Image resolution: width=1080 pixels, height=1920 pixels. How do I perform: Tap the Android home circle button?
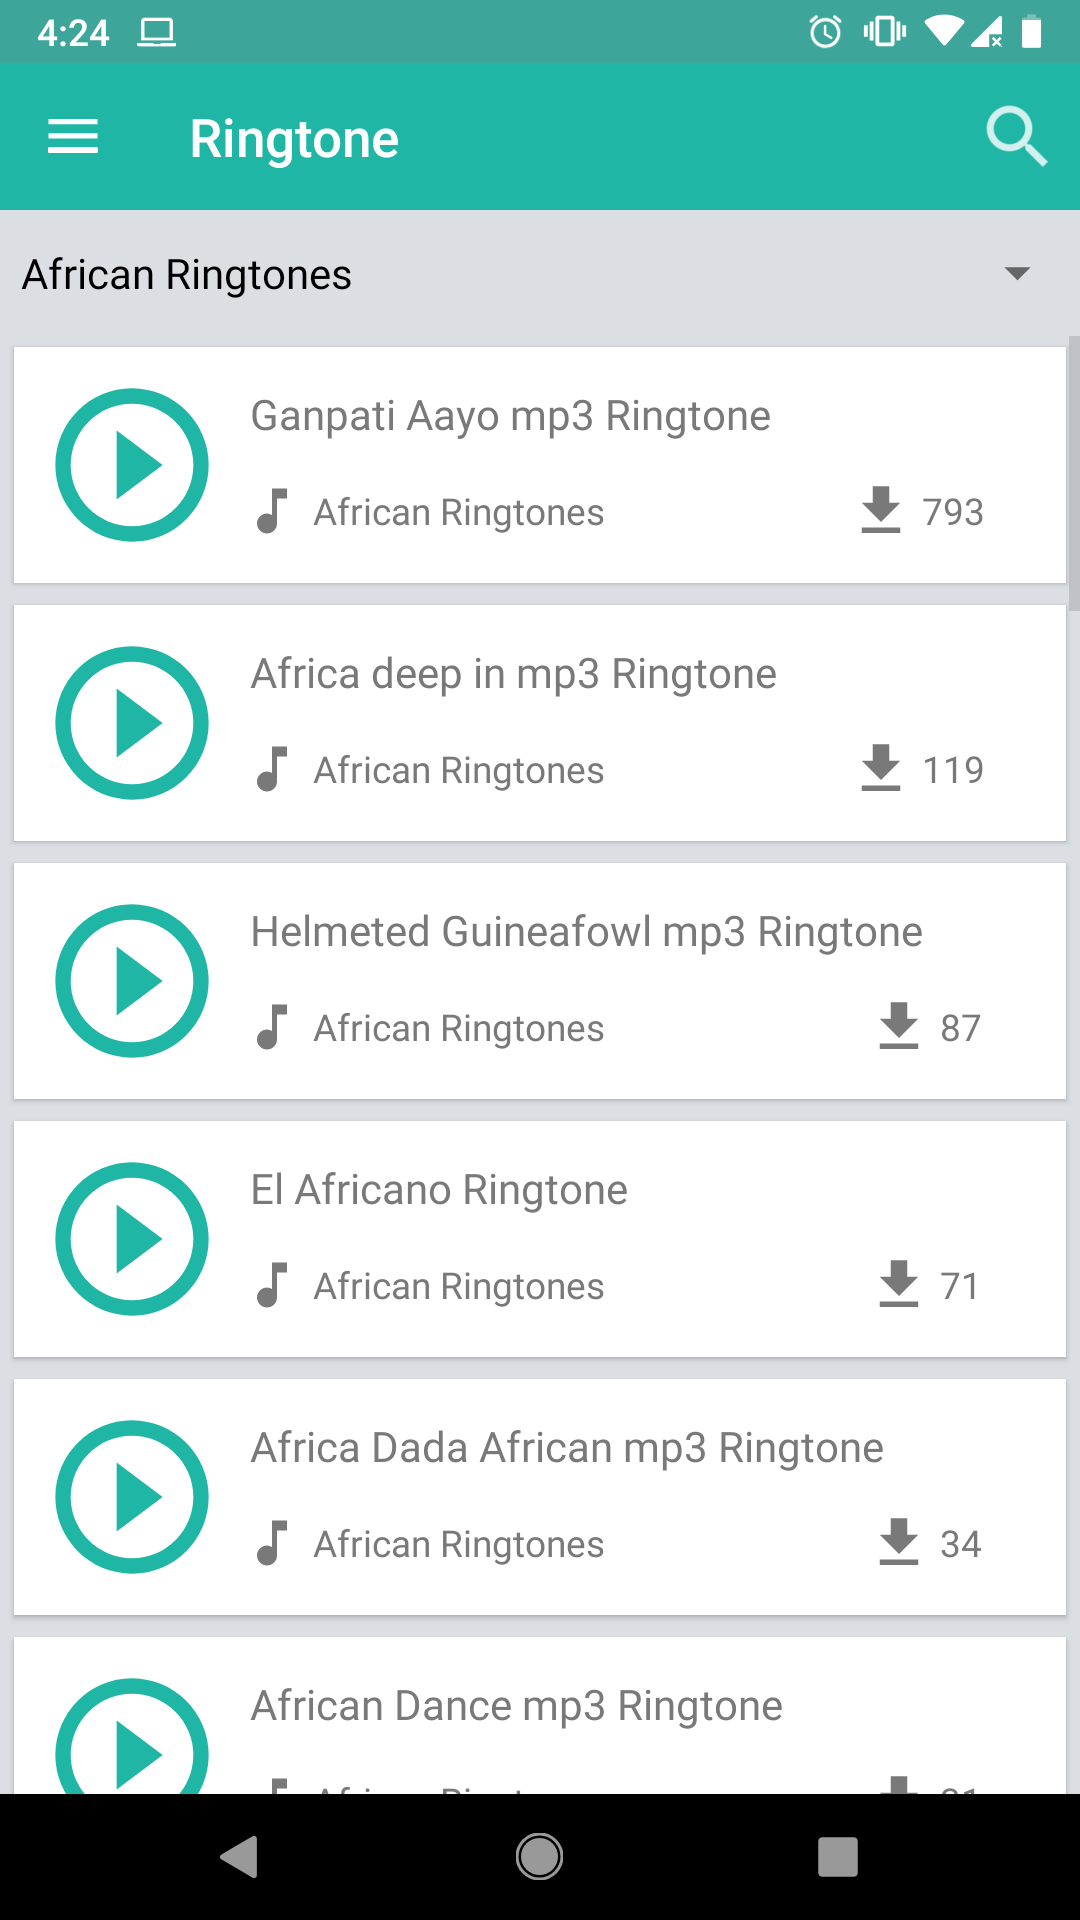point(539,1857)
